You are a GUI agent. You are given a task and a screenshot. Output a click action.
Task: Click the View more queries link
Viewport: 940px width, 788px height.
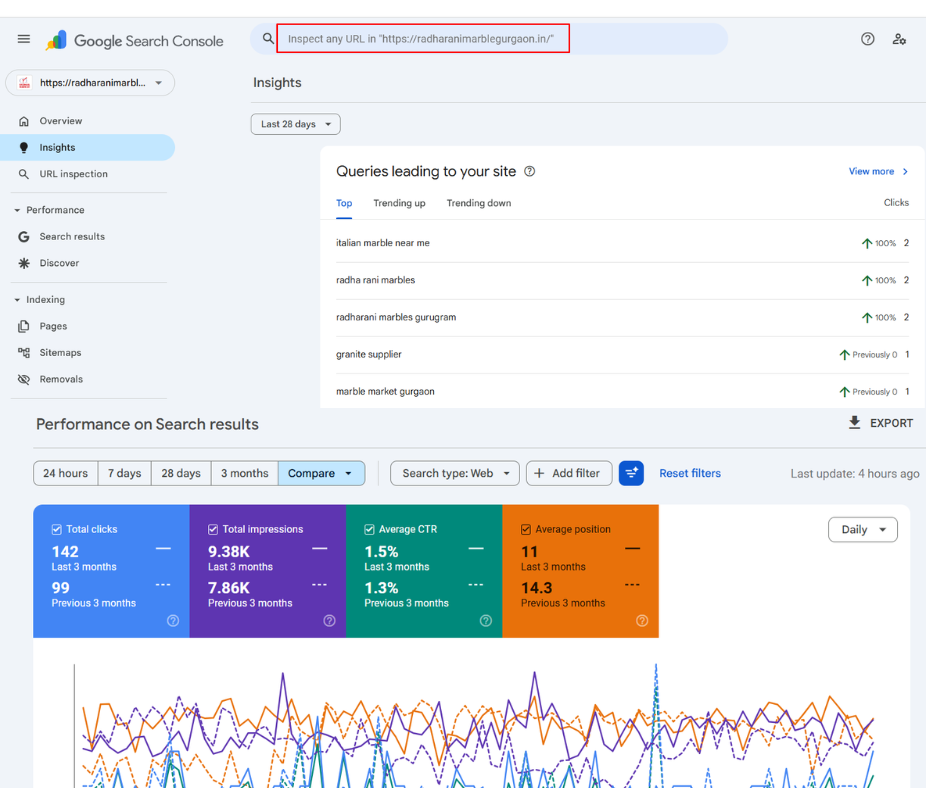click(x=871, y=171)
